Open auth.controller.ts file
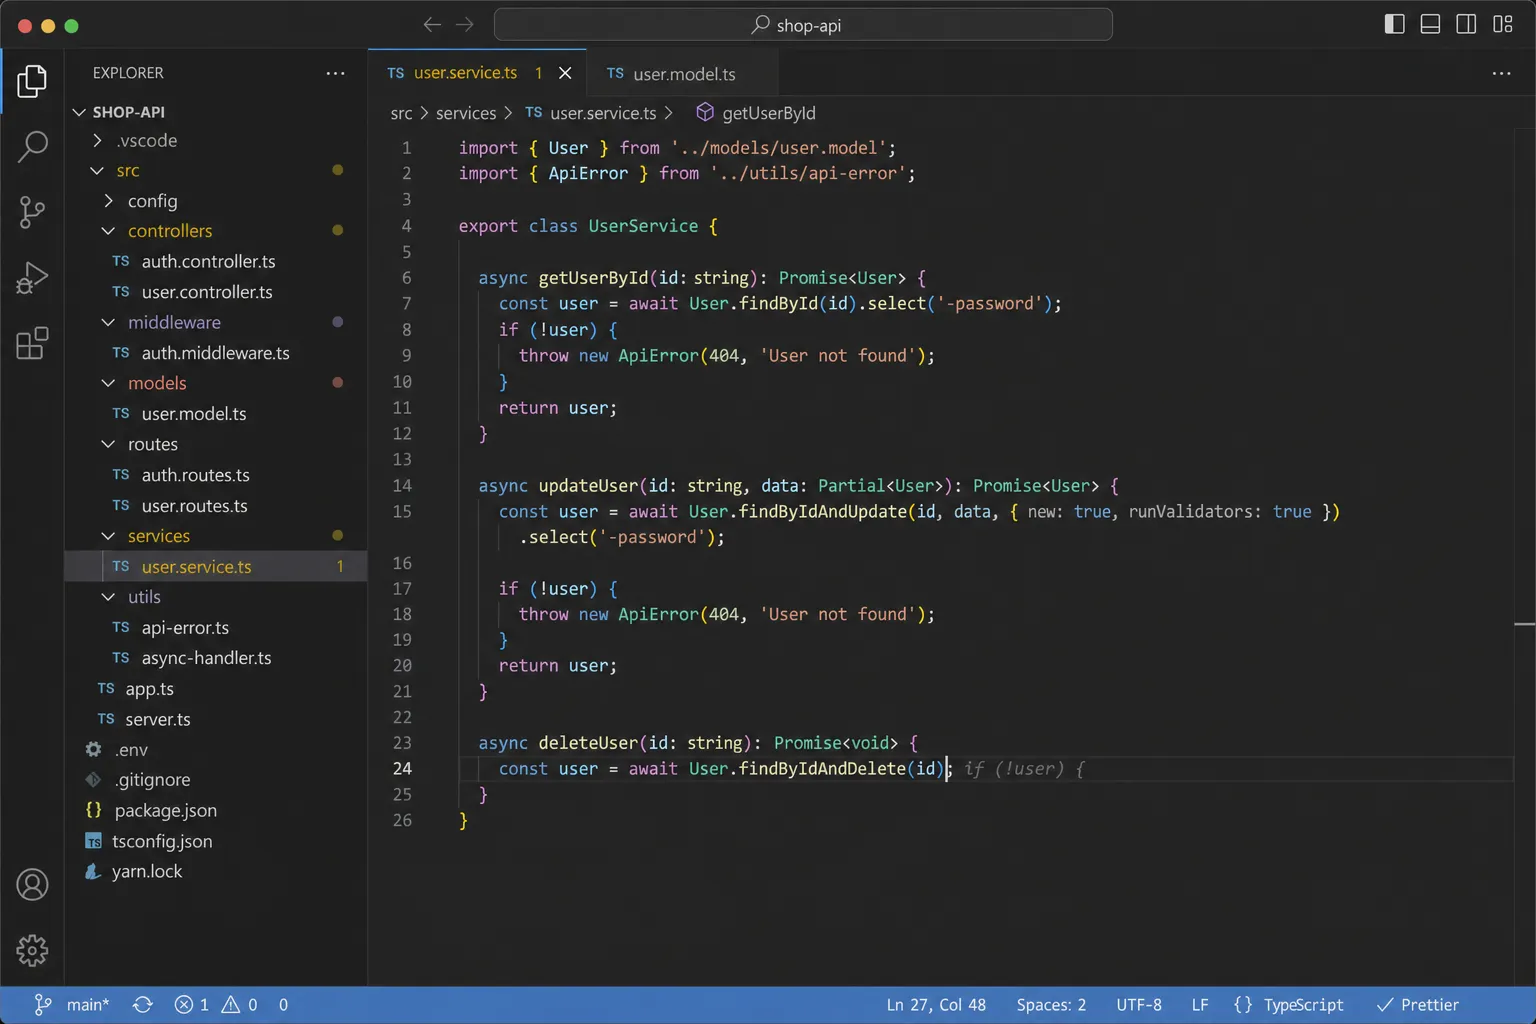This screenshot has height=1024, width=1536. point(215,262)
